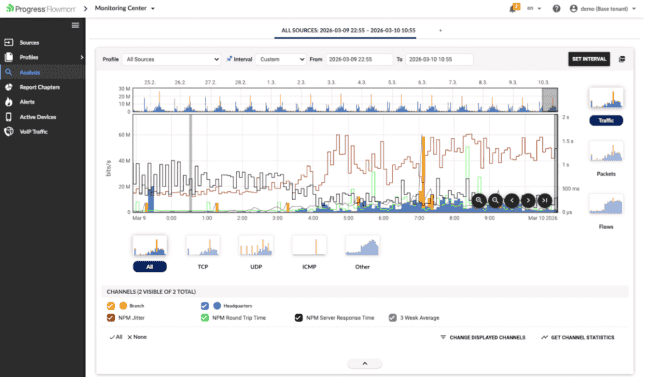Open the help question mark icon
The height and width of the screenshot is (377, 670).
click(556, 9)
